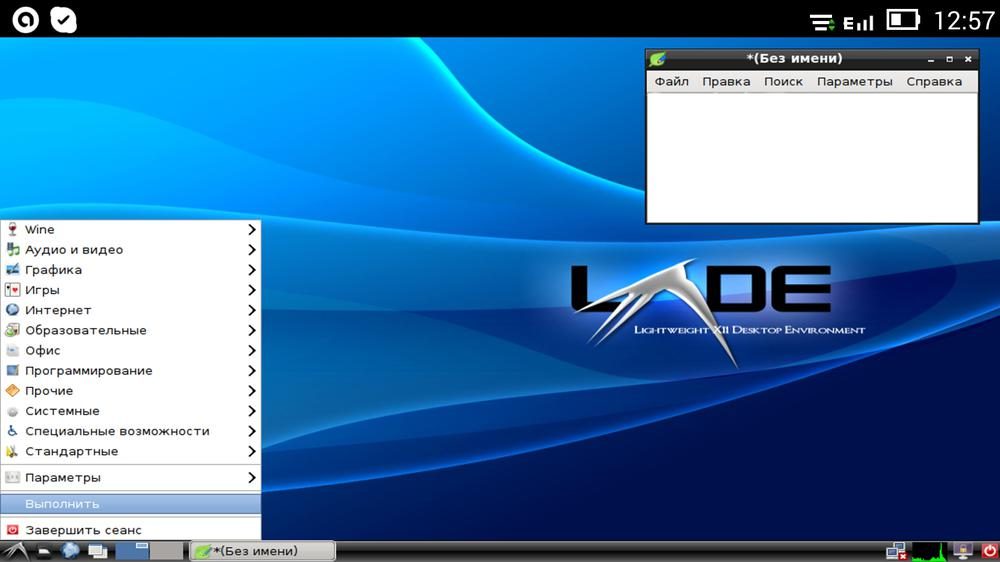Launch the web browser globe icon
The width and height of the screenshot is (1000, 562).
(71, 551)
